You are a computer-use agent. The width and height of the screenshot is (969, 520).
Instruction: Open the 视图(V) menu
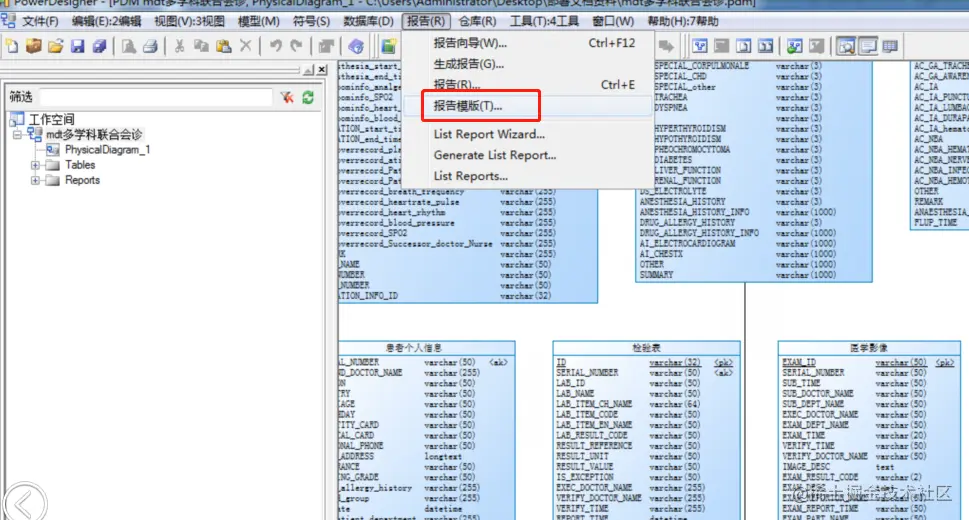189,21
